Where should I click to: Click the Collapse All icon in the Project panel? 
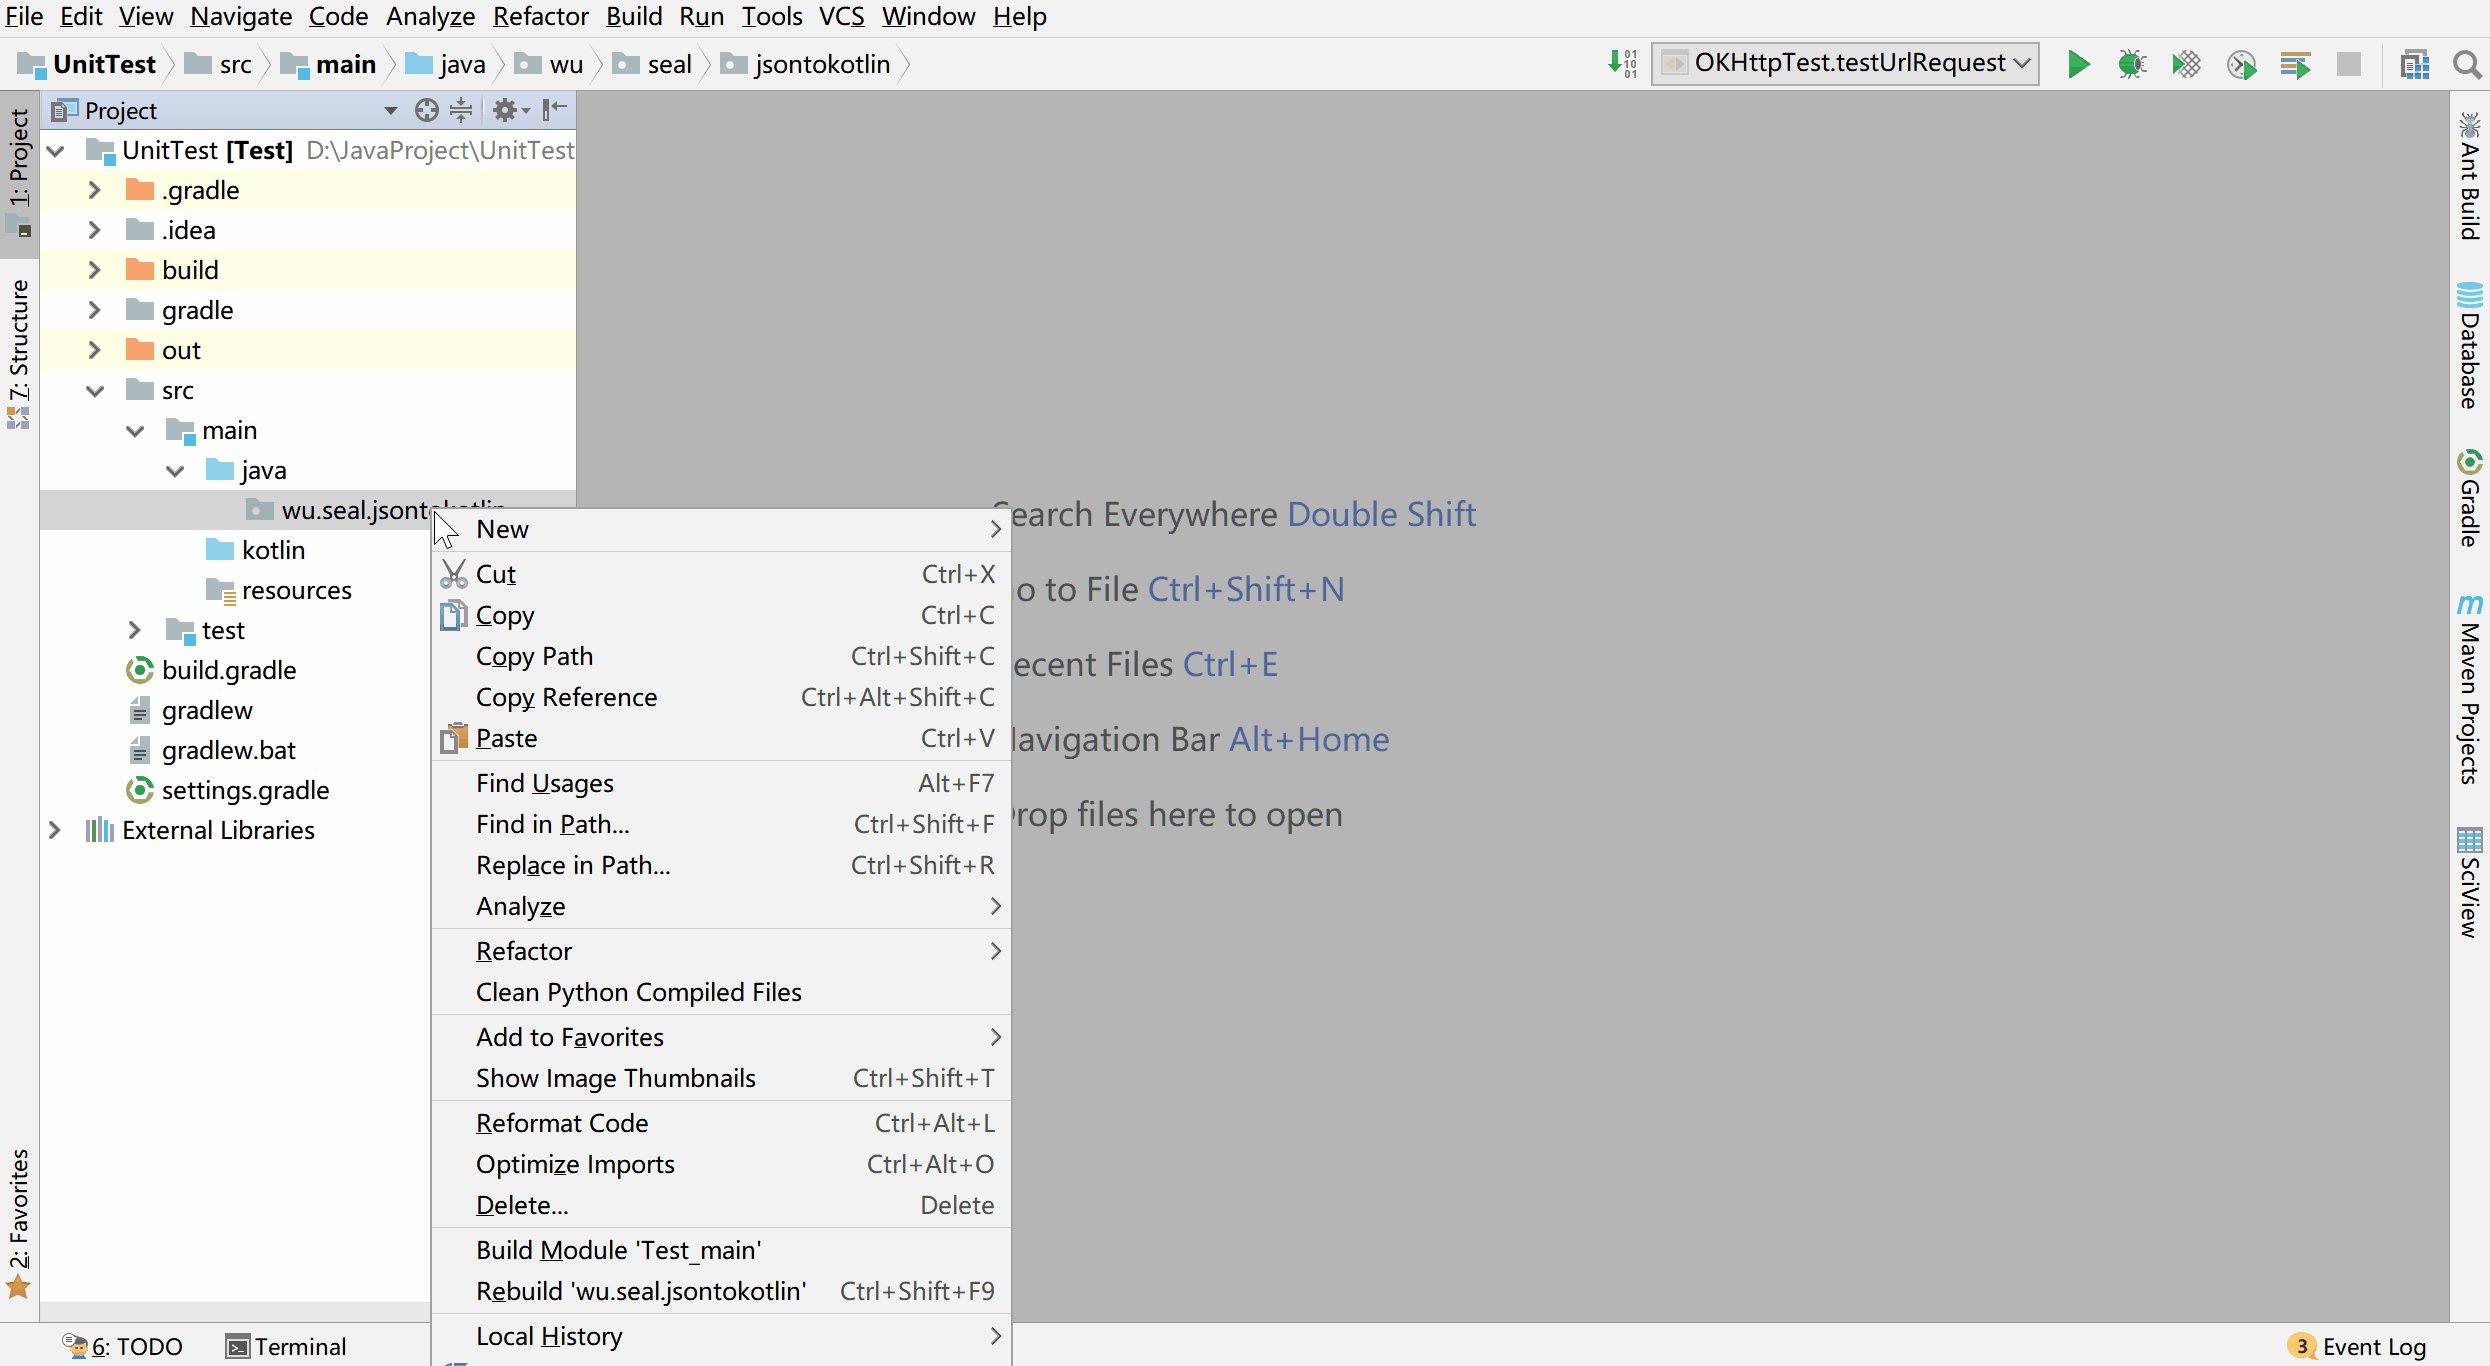(x=461, y=110)
